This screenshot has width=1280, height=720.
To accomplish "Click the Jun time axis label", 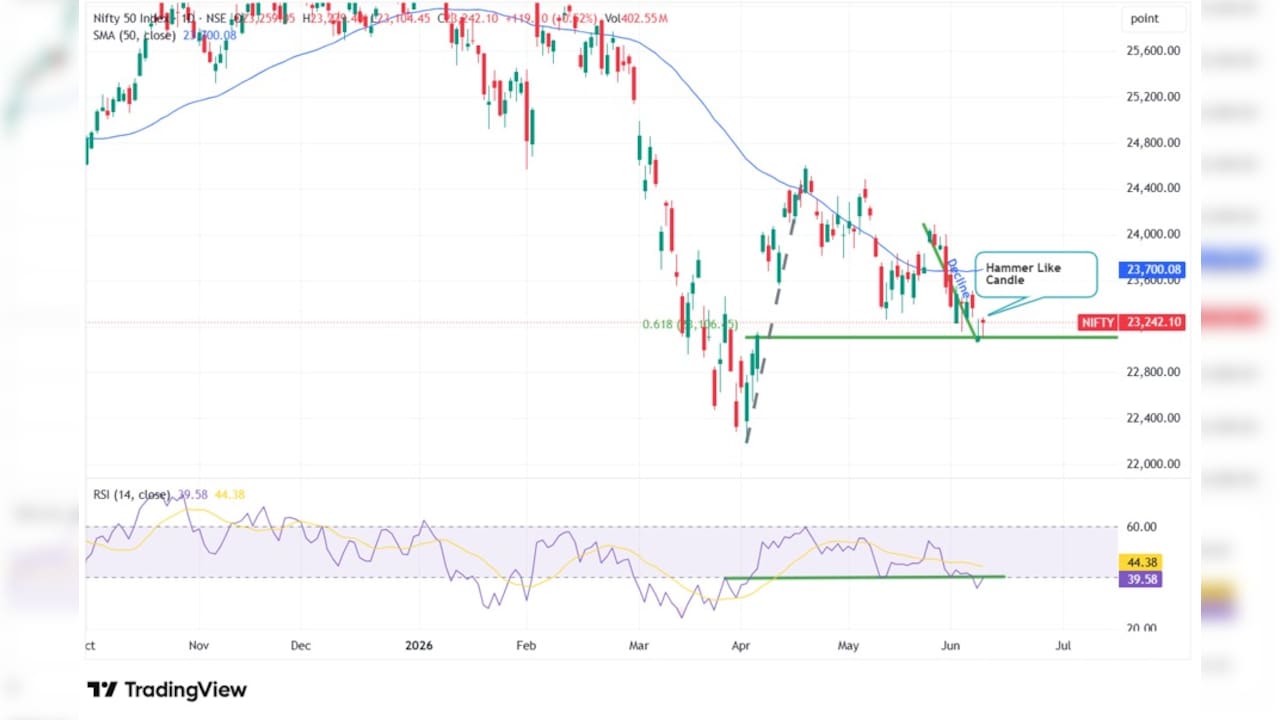I will click(x=951, y=645).
